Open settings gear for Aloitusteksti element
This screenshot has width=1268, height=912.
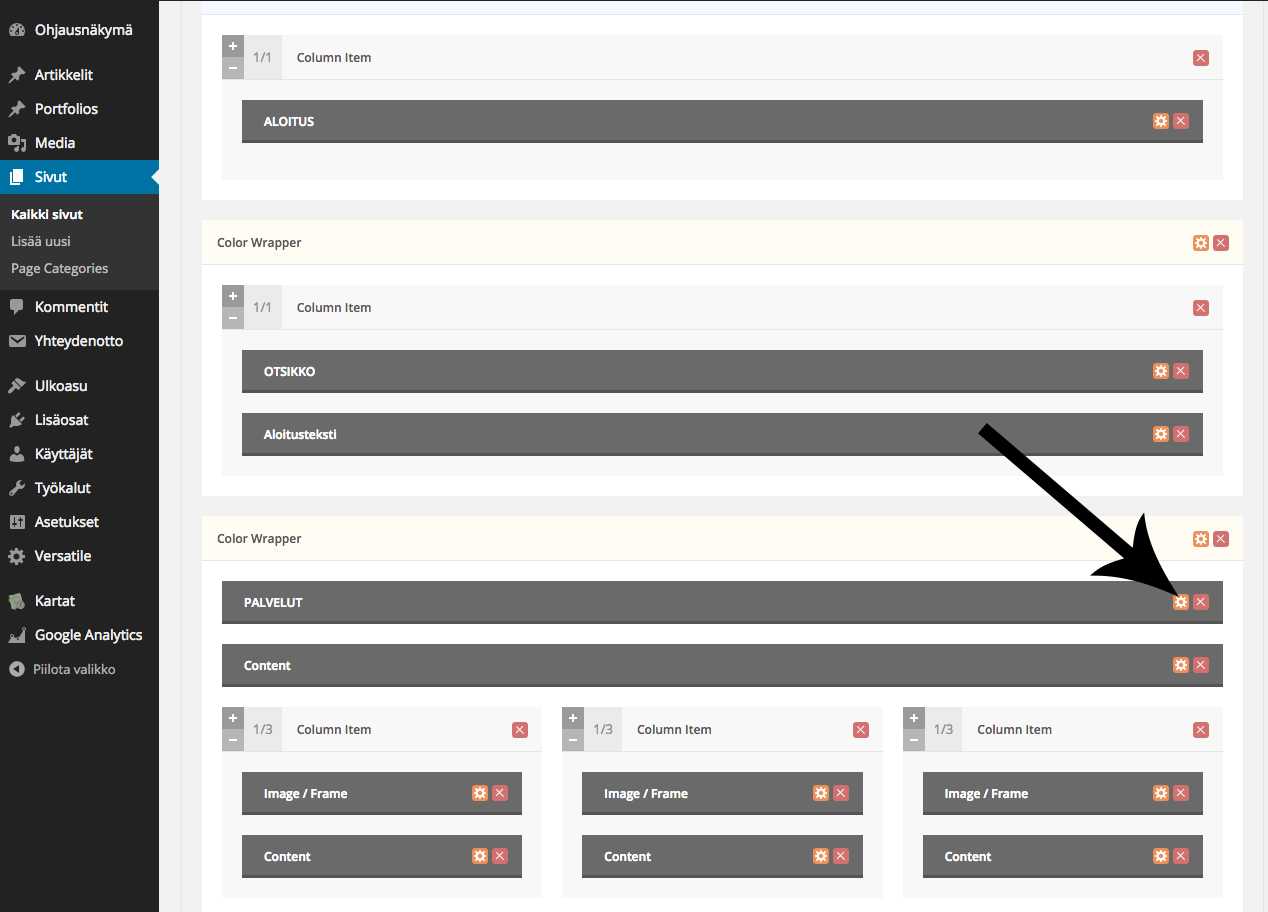pyautogui.click(x=1161, y=434)
